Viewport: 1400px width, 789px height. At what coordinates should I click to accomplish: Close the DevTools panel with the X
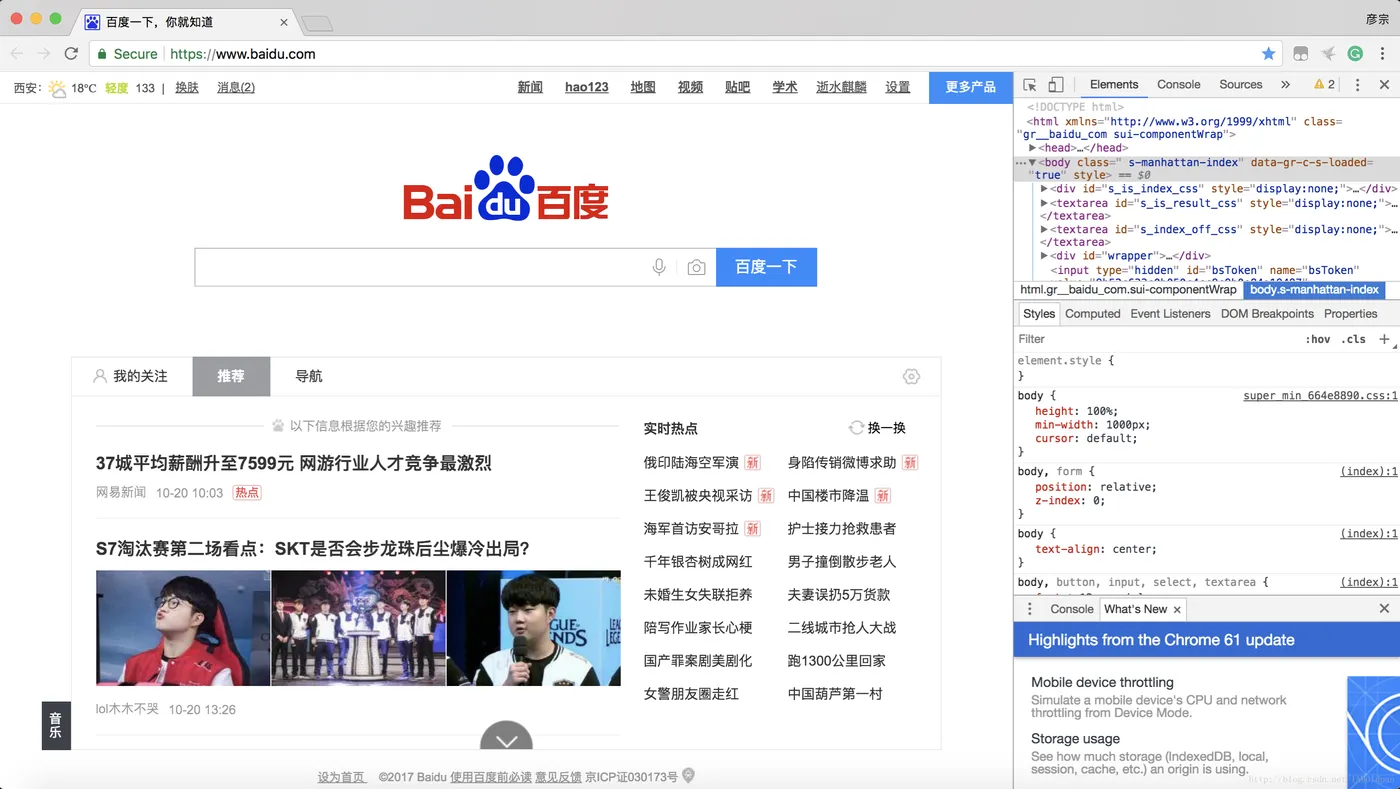tap(1385, 85)
